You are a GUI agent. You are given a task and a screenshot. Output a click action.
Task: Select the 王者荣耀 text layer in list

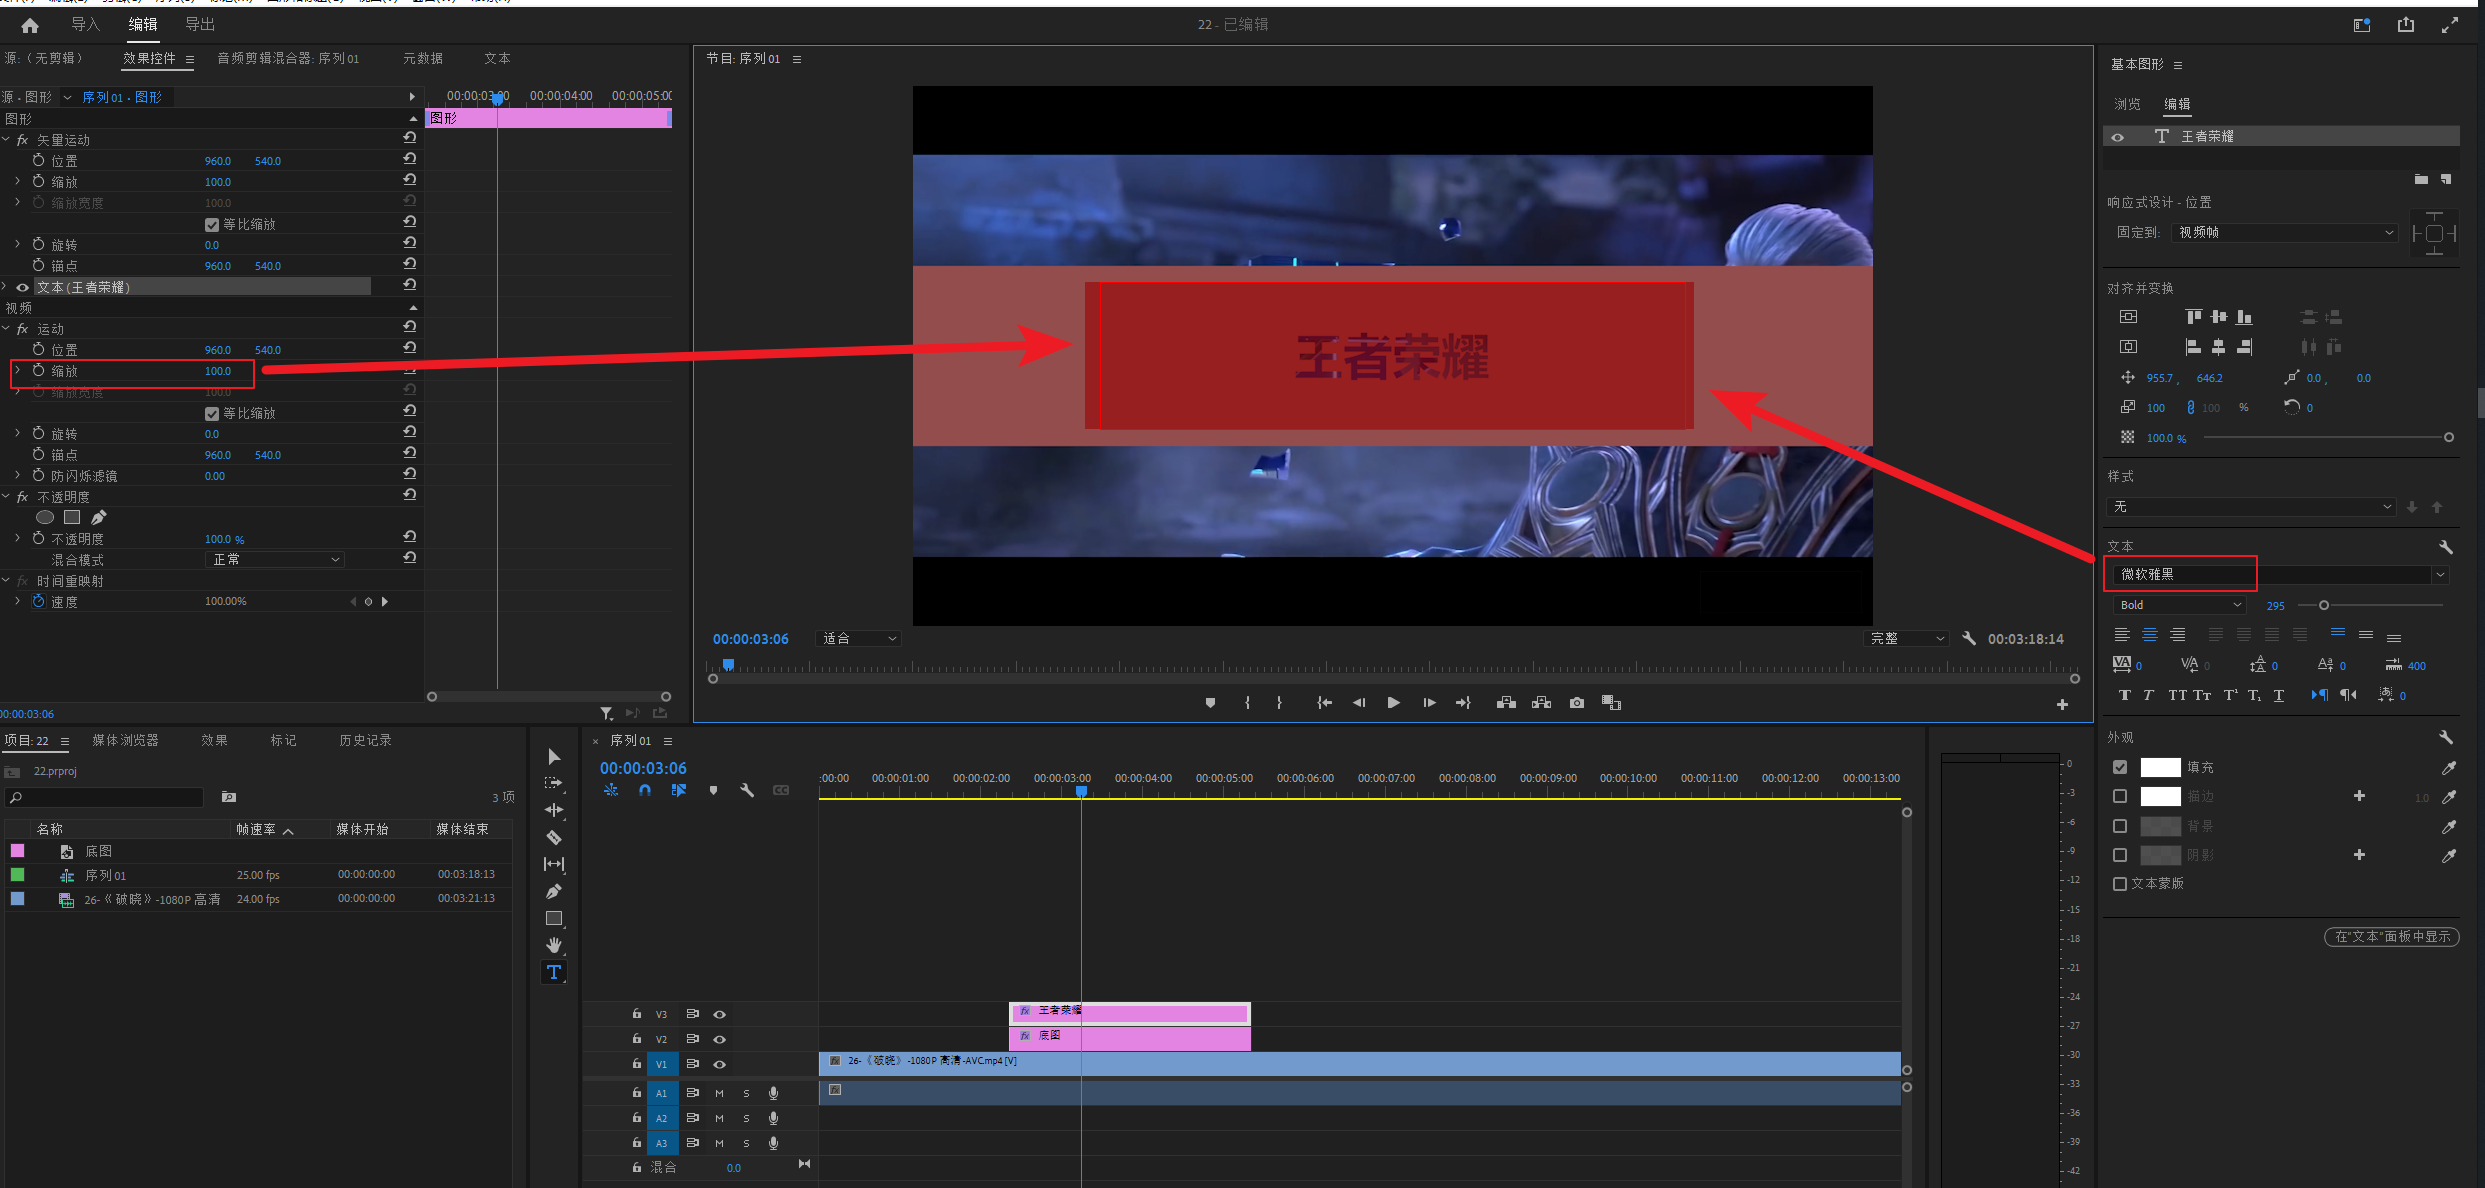2207,136
